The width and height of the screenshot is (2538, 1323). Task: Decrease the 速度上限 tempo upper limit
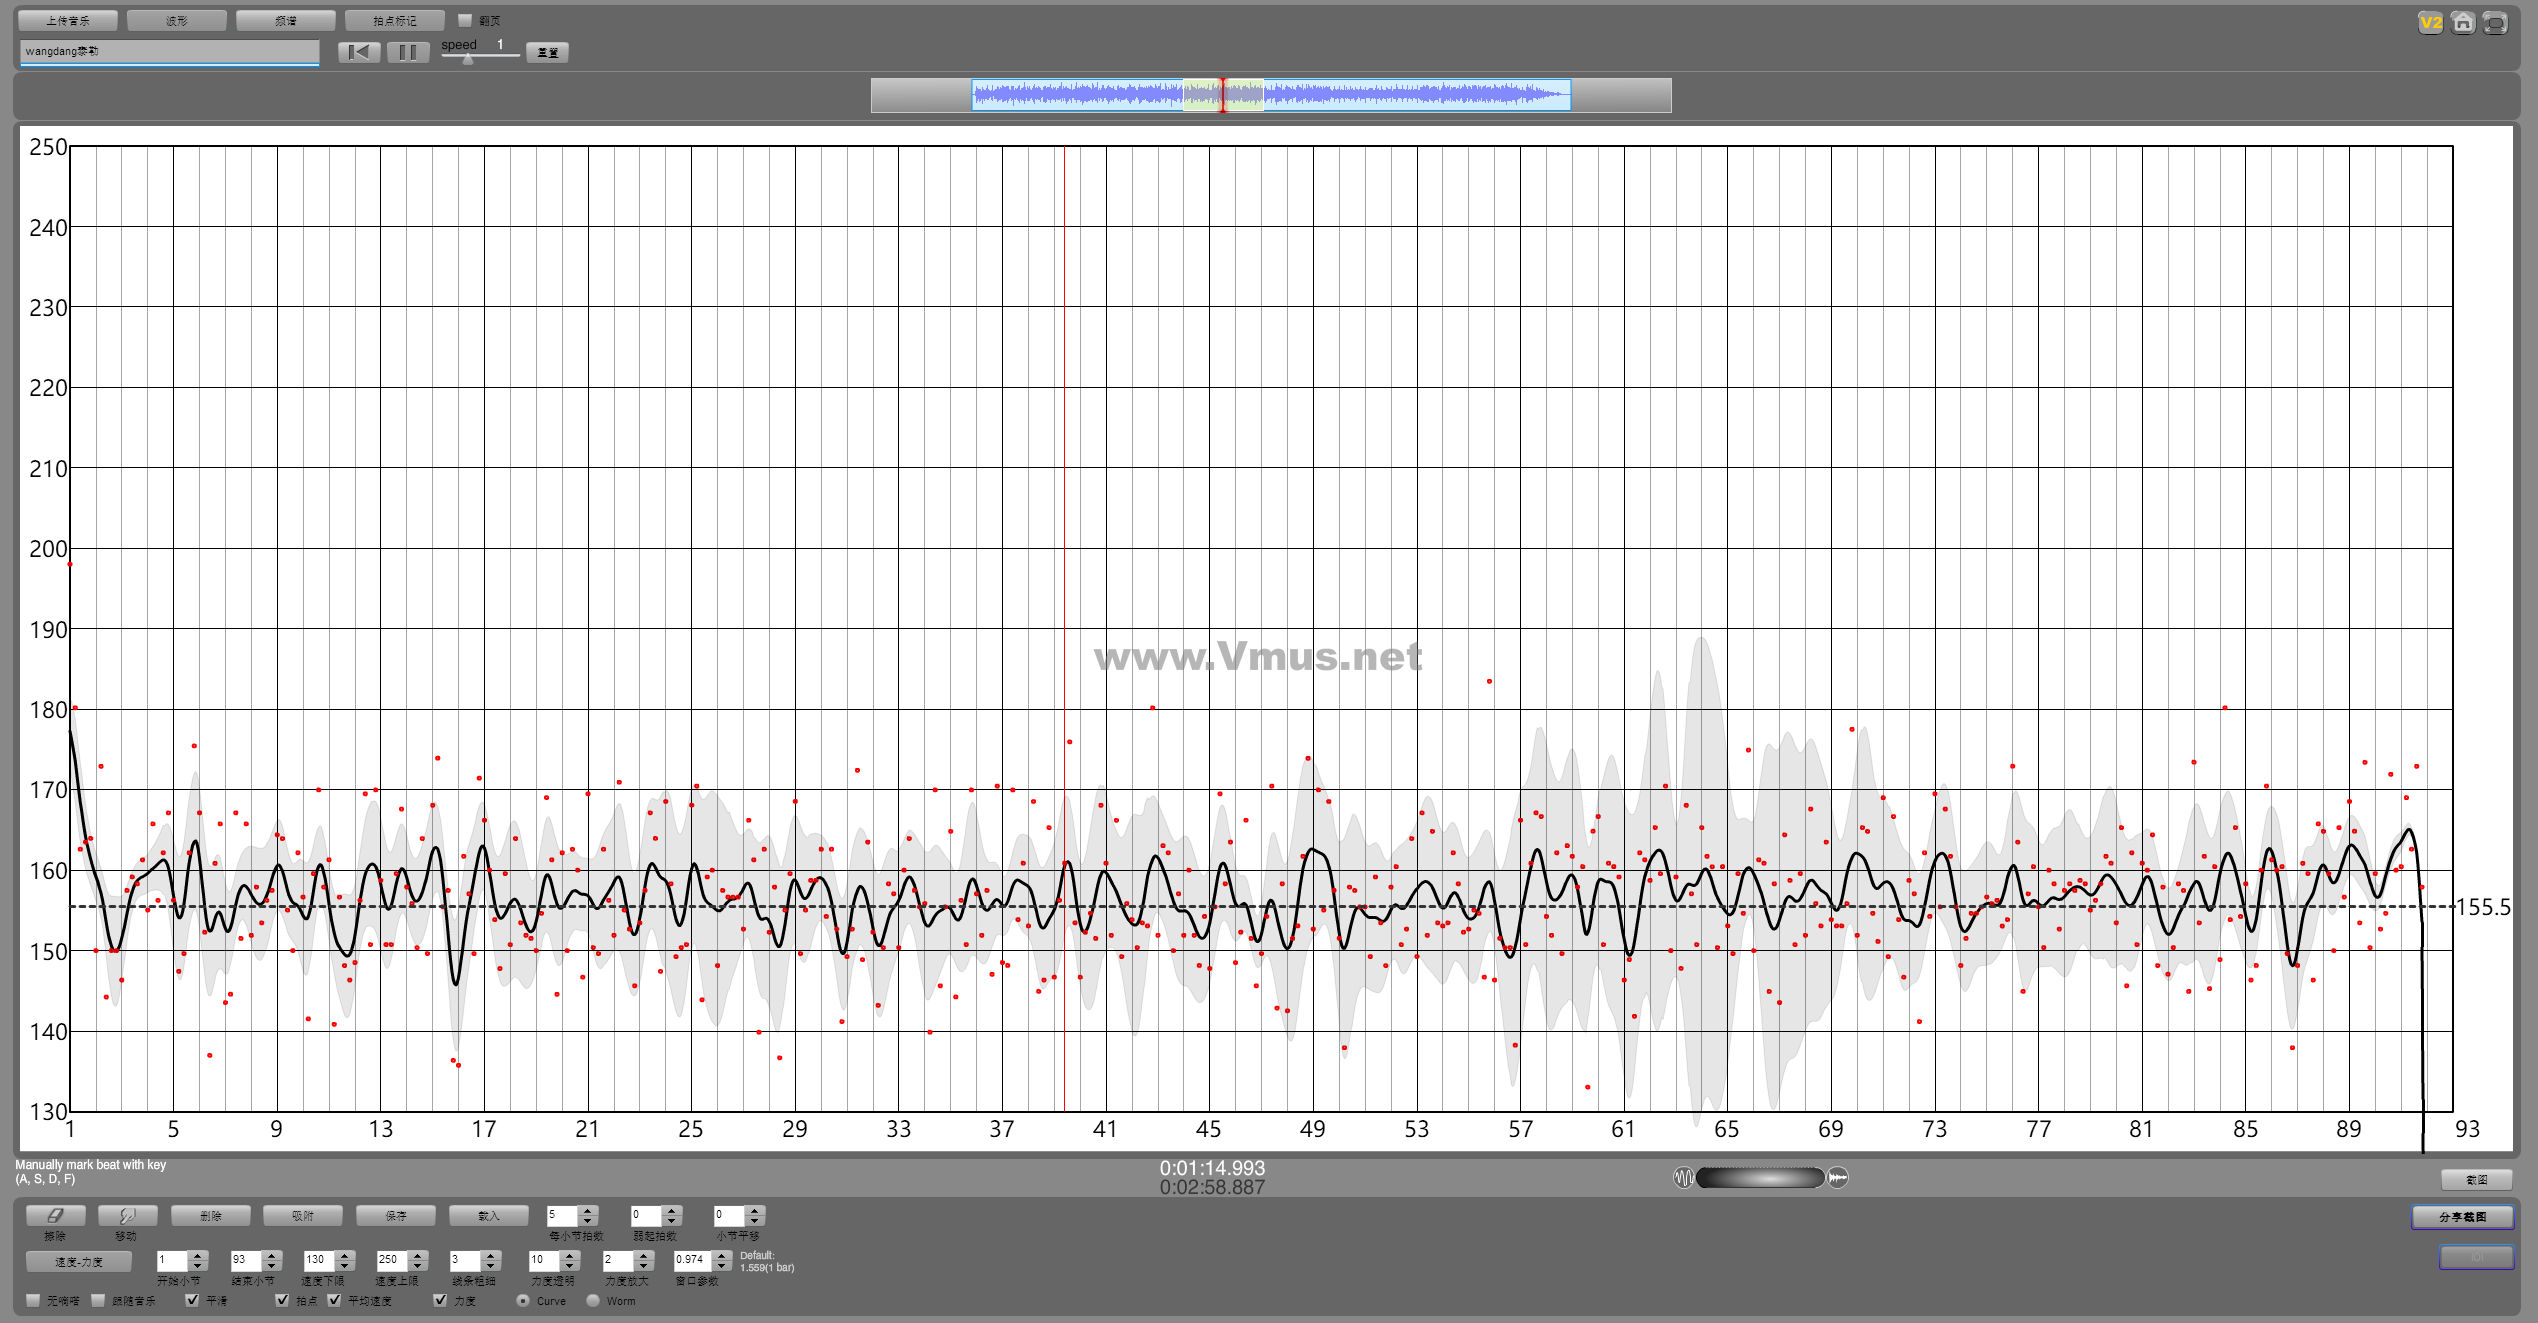[419, 1266]
